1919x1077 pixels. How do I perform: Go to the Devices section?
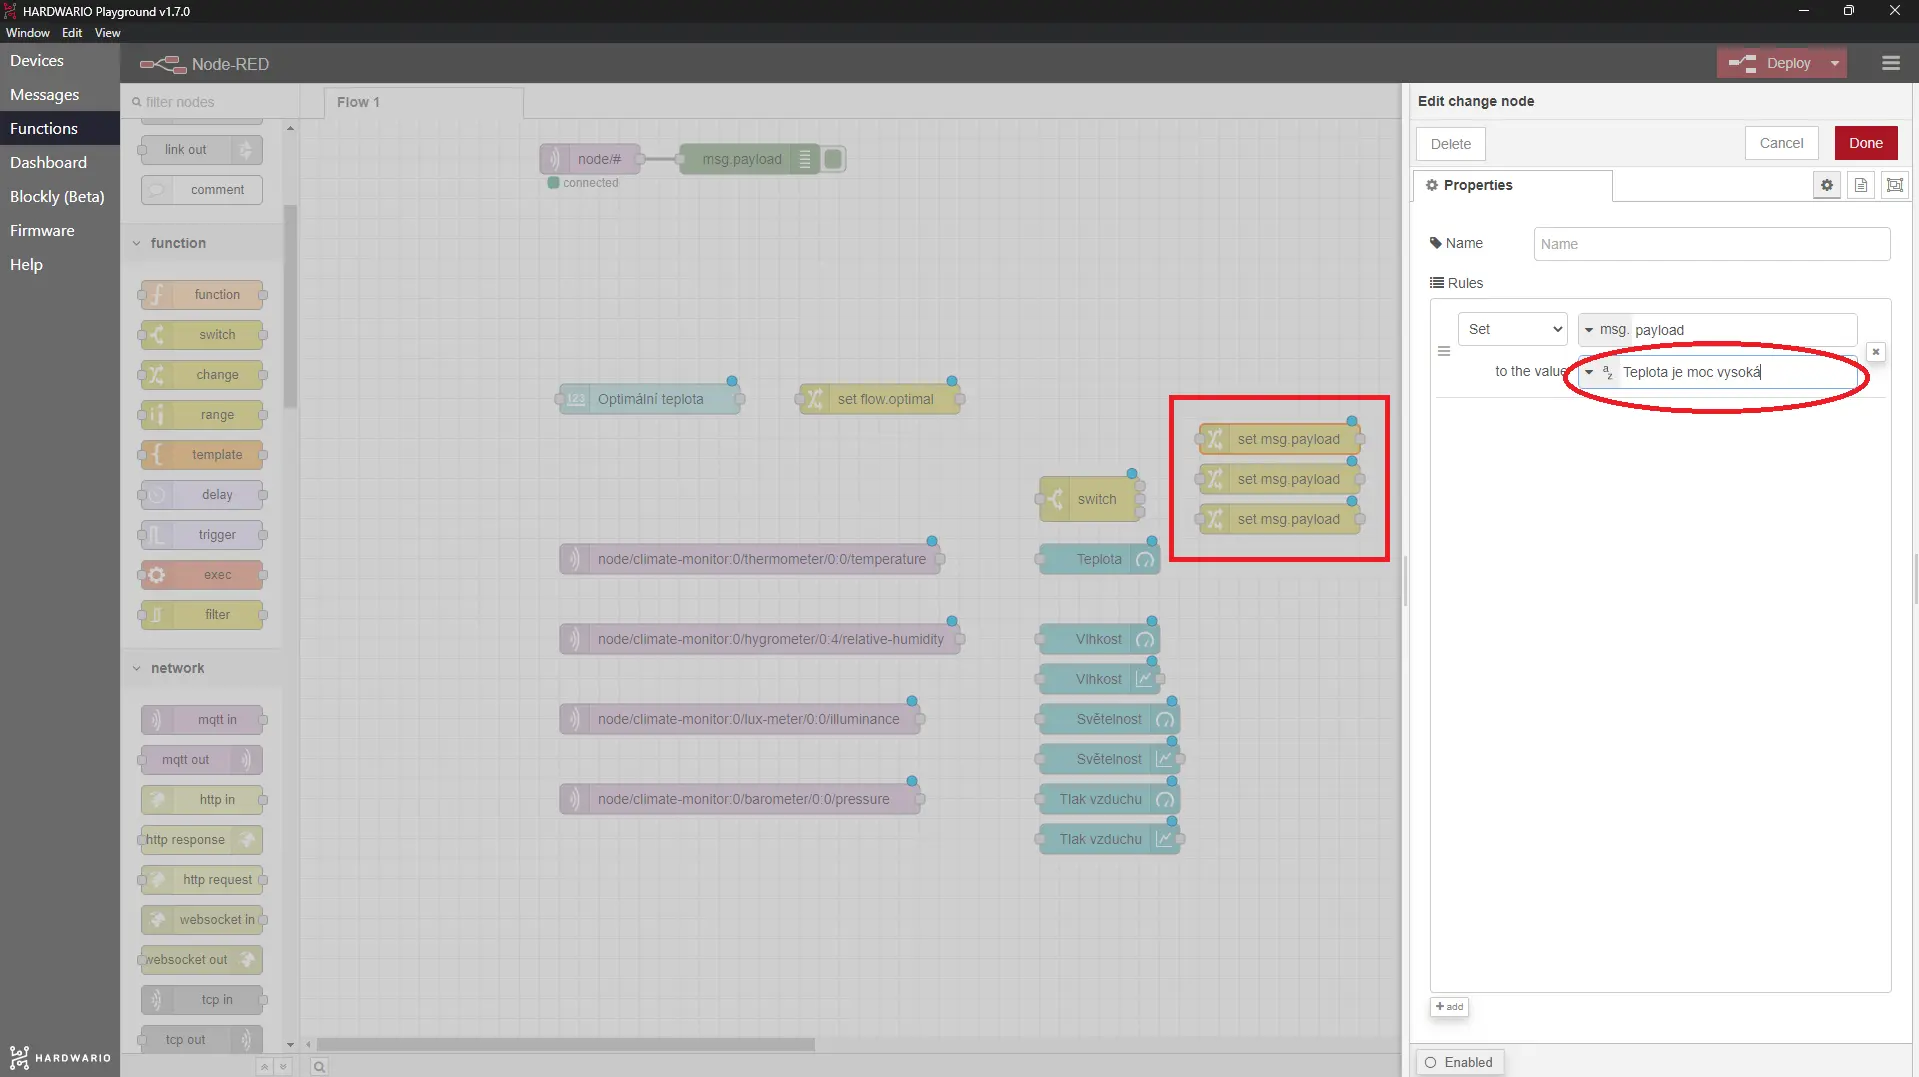[60, 61]
